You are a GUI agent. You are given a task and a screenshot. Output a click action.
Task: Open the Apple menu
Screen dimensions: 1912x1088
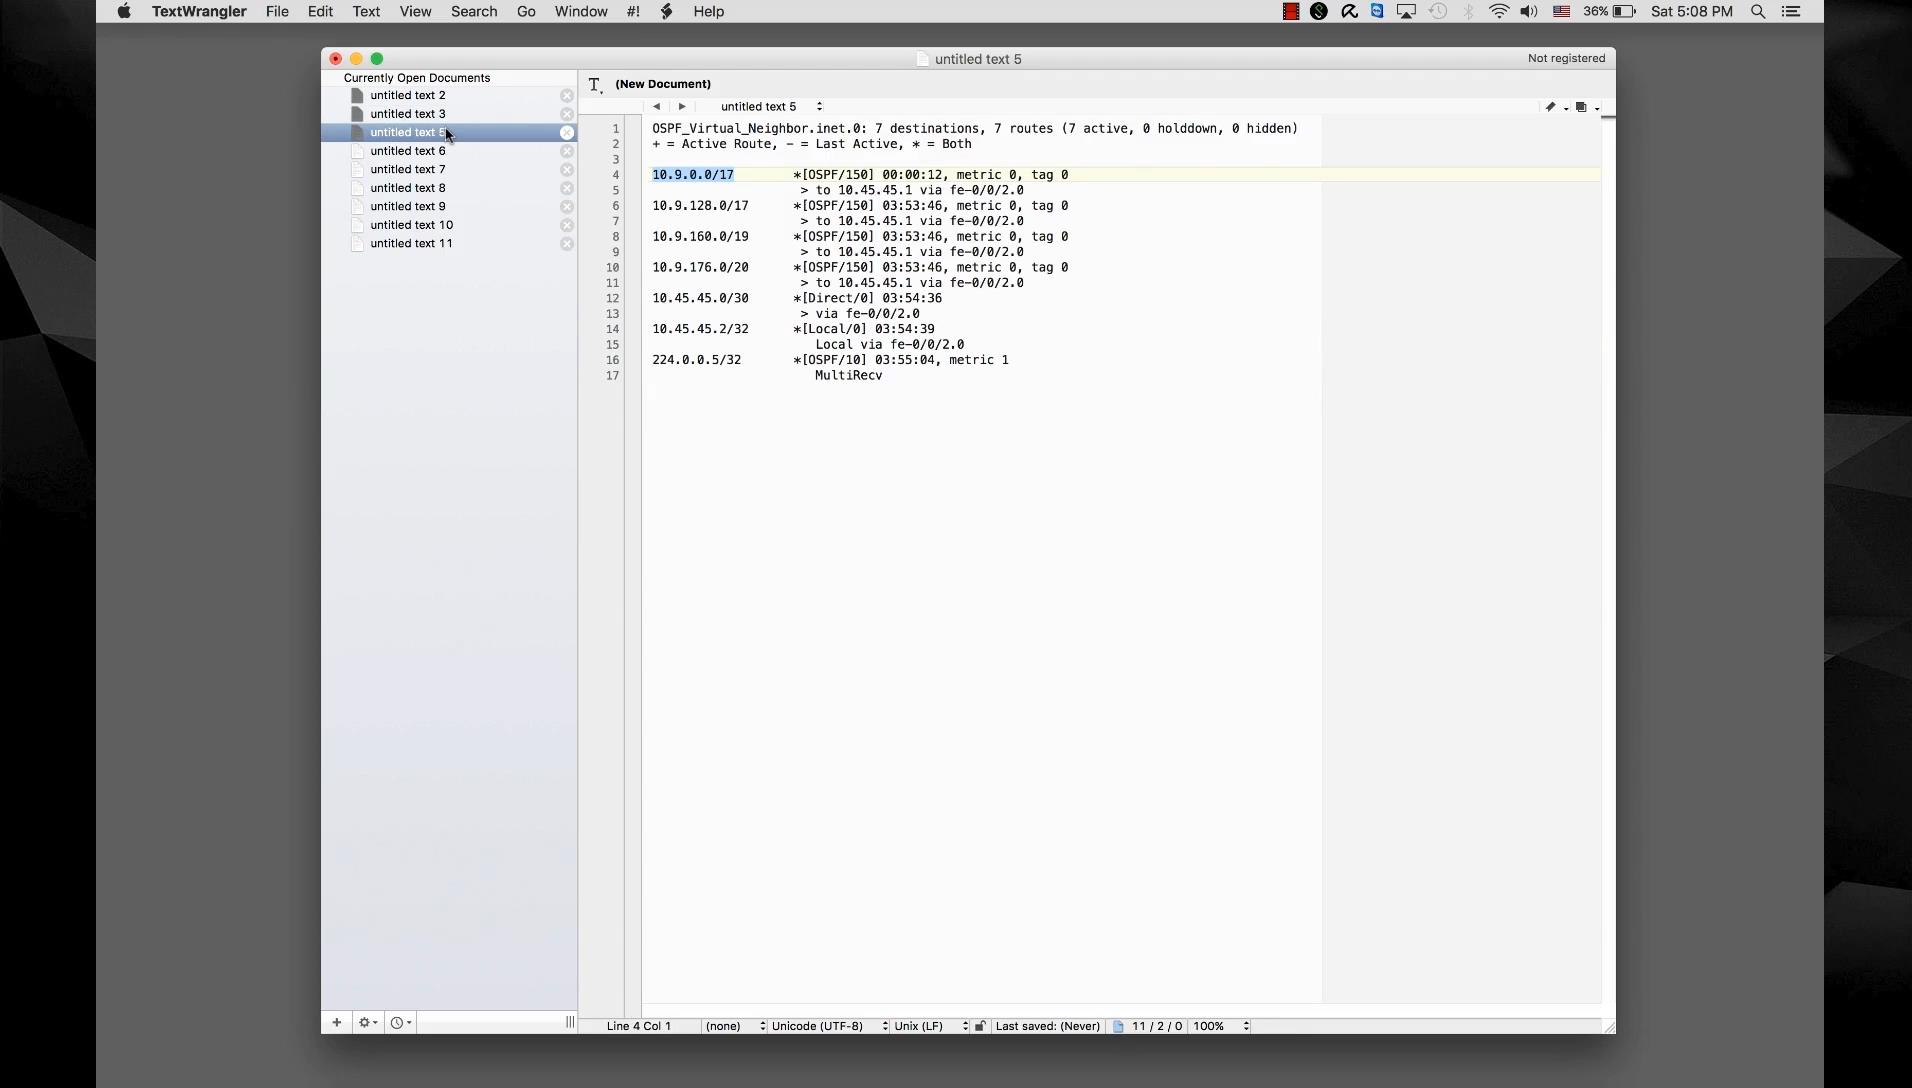click(x=124, y=11)
